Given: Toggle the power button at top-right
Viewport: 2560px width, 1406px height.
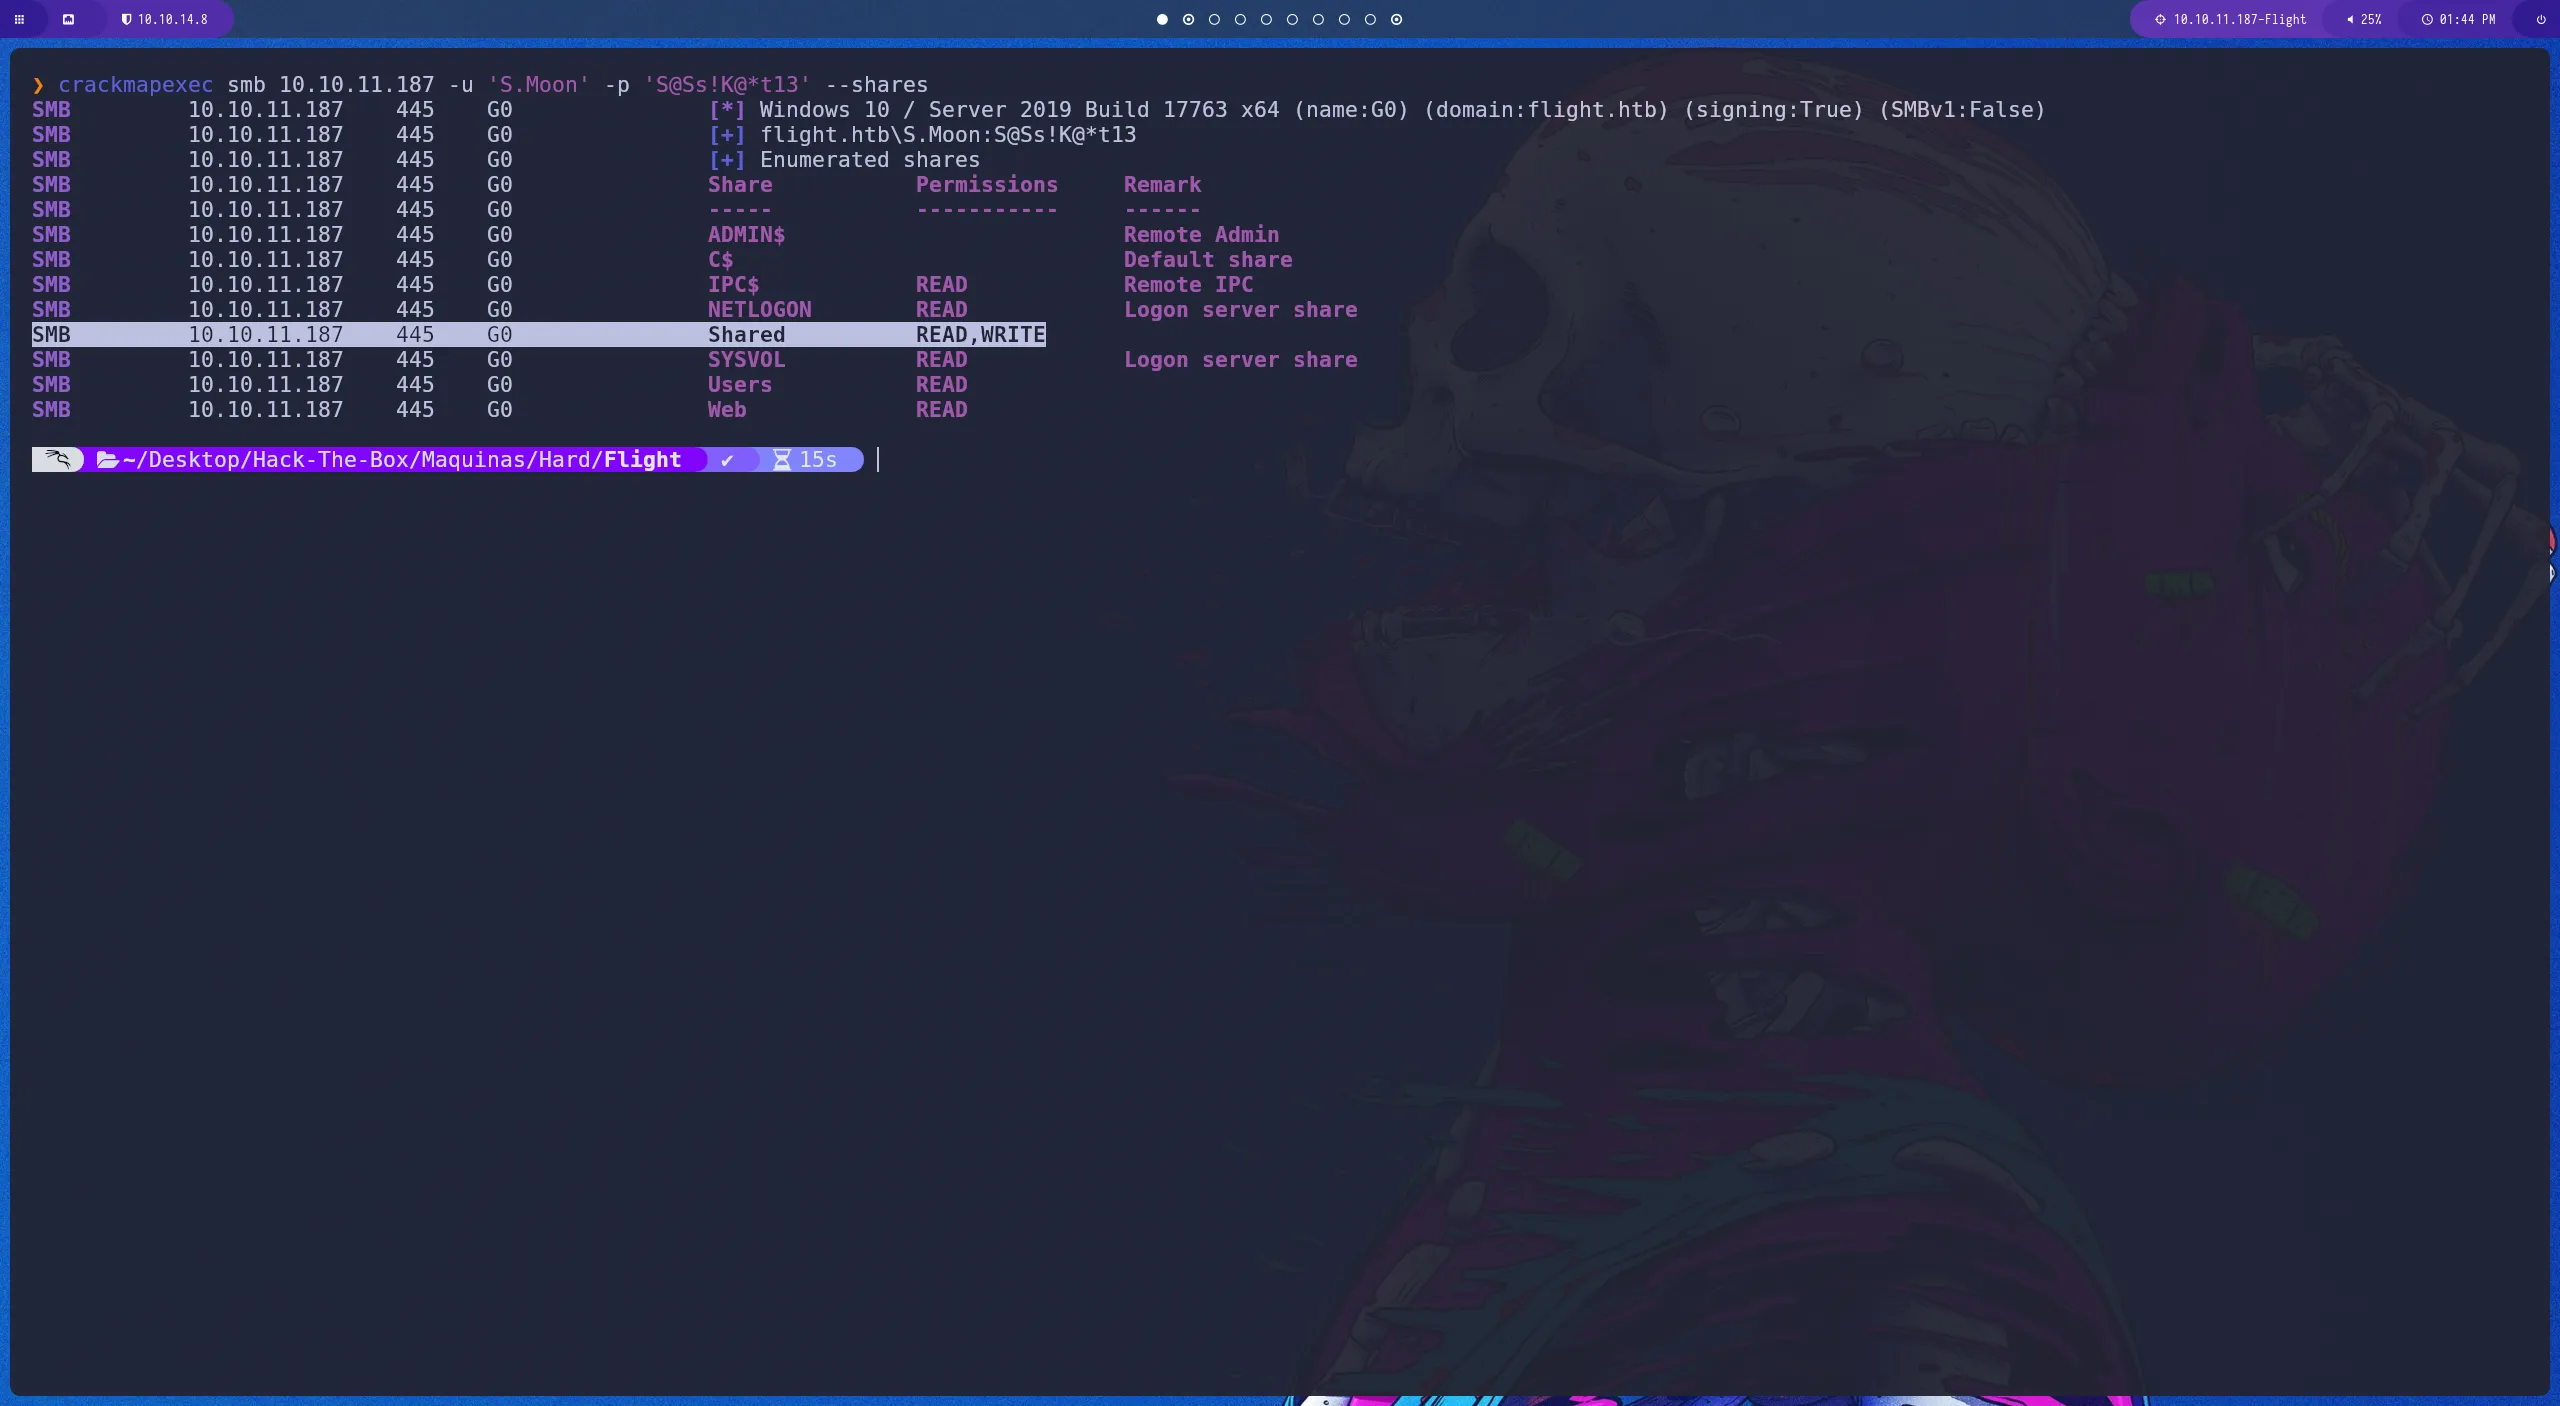Looking at the screenshot, I should pyautogui.click(x=2539, y=19).
